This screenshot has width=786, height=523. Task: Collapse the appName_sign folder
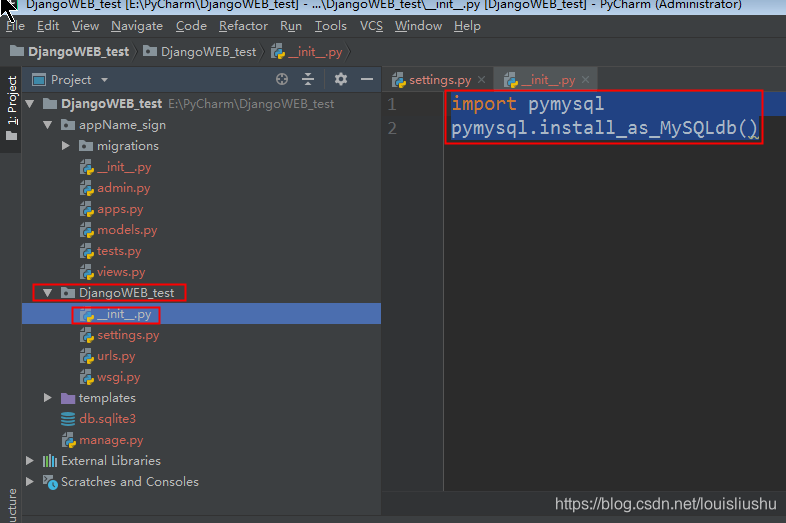tap(48, 125)
